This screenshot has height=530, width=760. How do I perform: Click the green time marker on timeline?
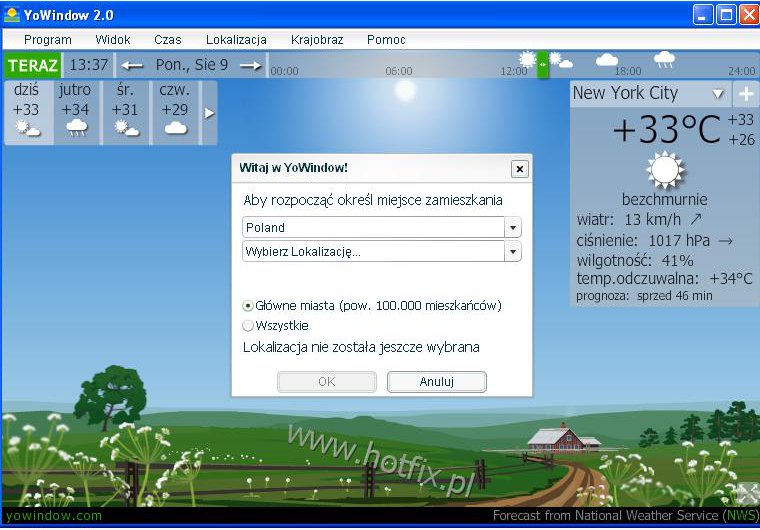point(542,64)
